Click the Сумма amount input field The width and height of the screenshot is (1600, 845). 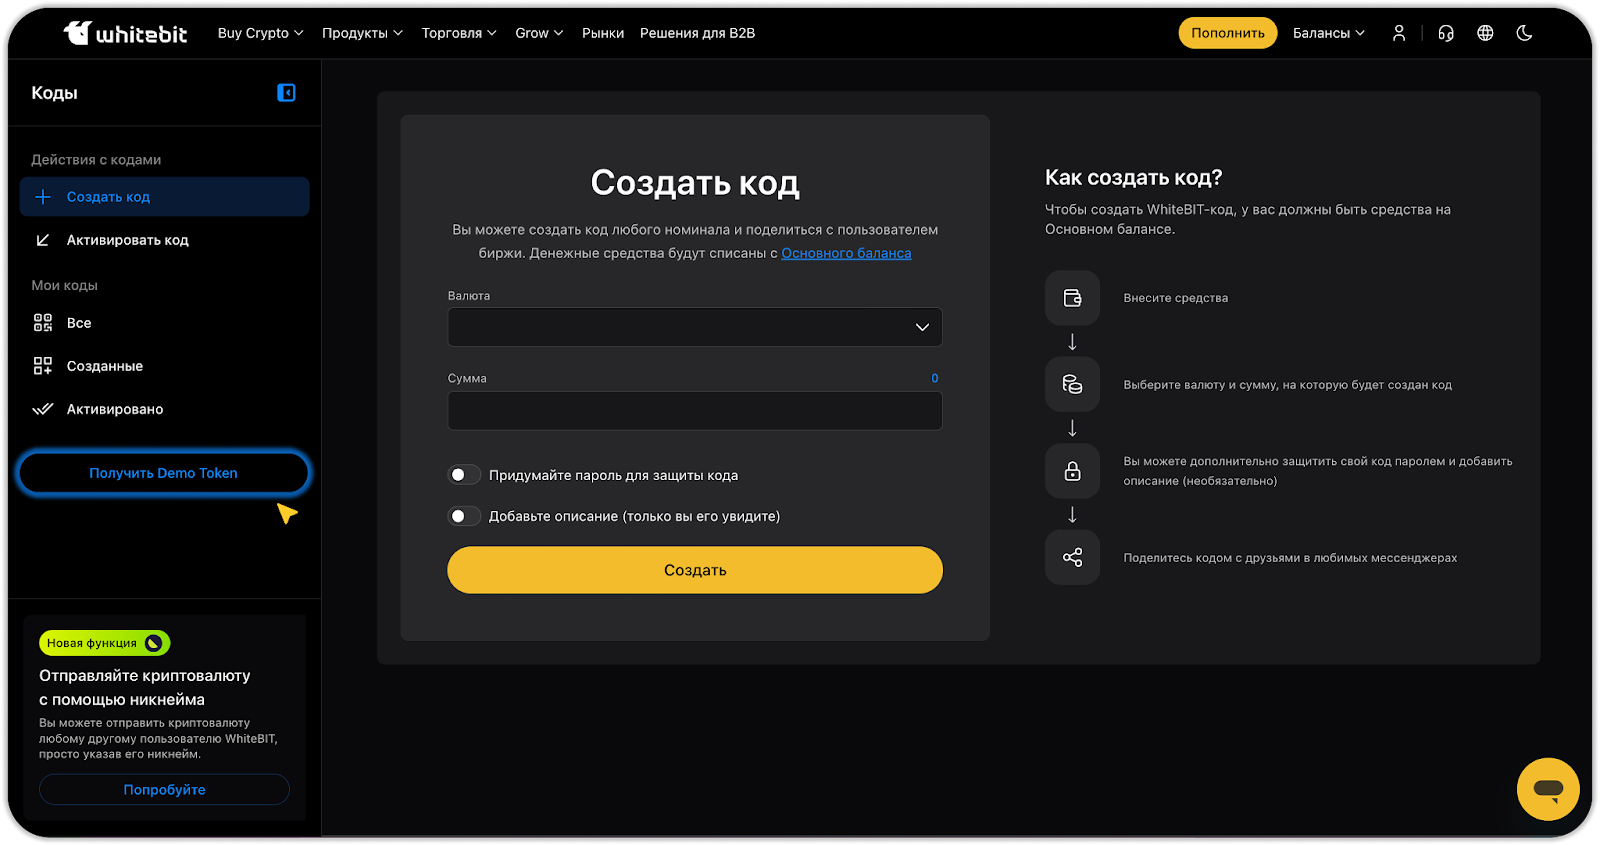pos(694,411)
